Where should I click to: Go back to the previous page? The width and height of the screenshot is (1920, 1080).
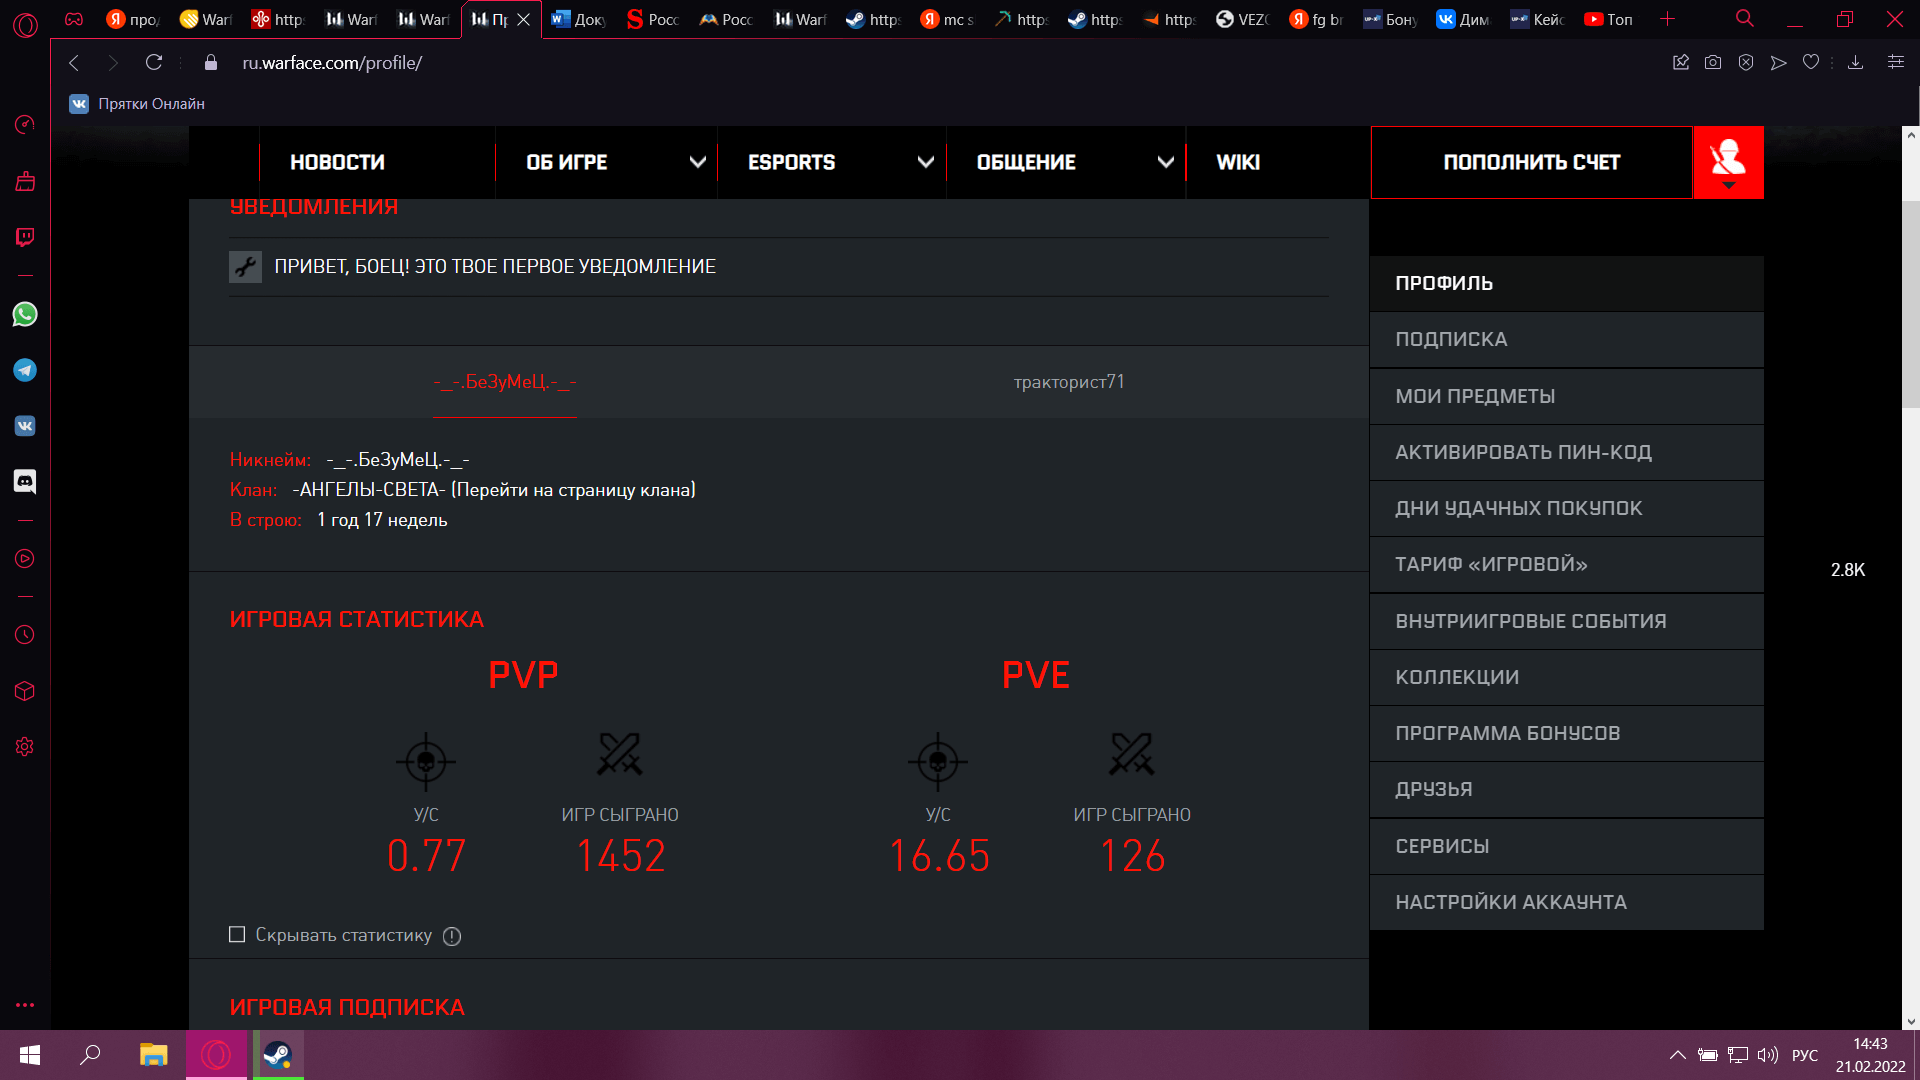click(74, 62)
